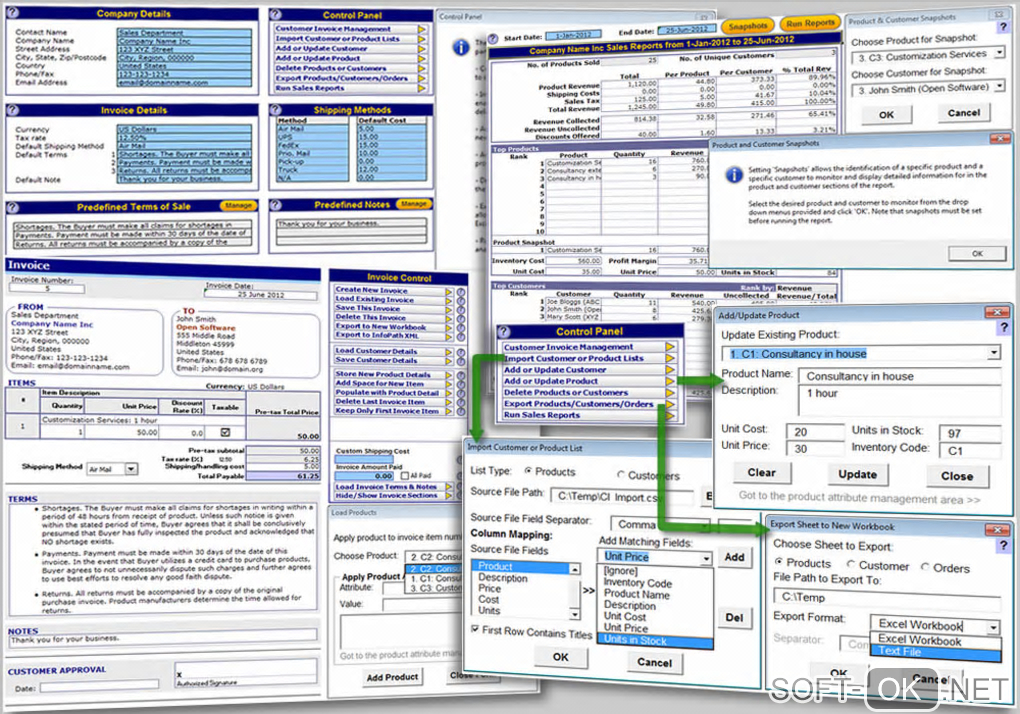This screenshot has width=1020, height=714.
Task: Click arrow icon next to Hide/Show Invoice Sections
Action: click(449, 496)
